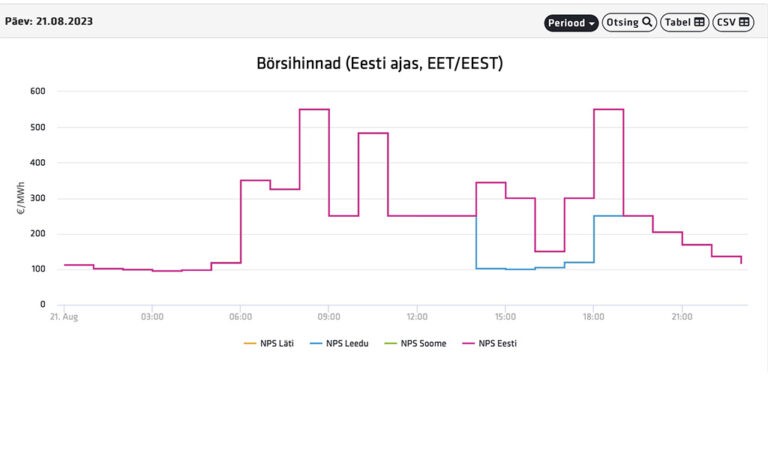Click the 600 value on y-axis

(37, 92)
